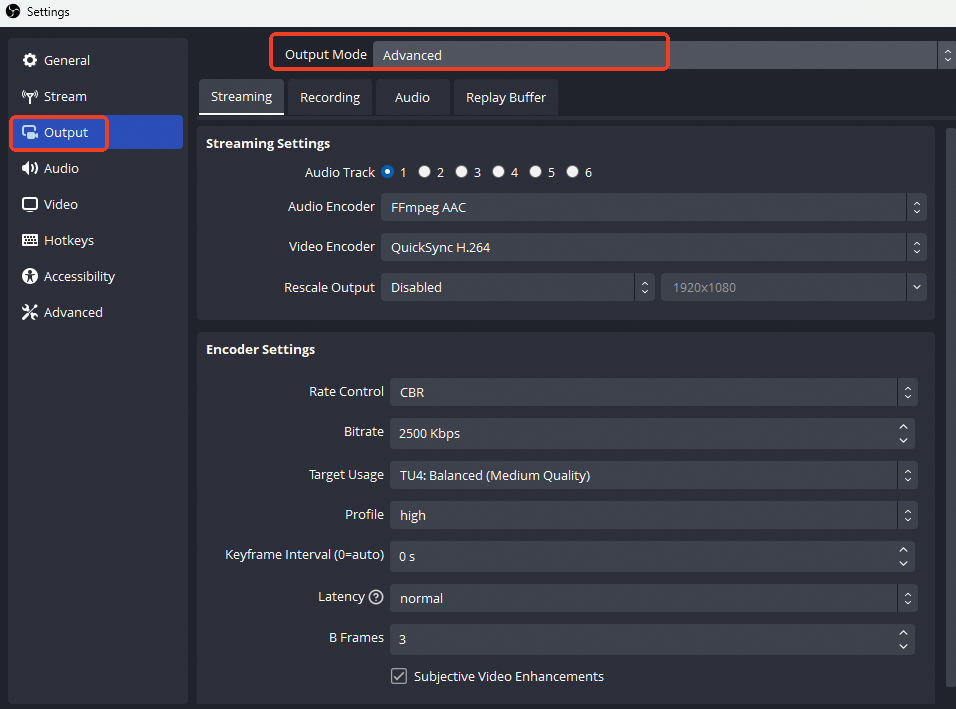Click the Advanced tools icon
Viewport: 956px width, 709px height.
click(29, 312)
